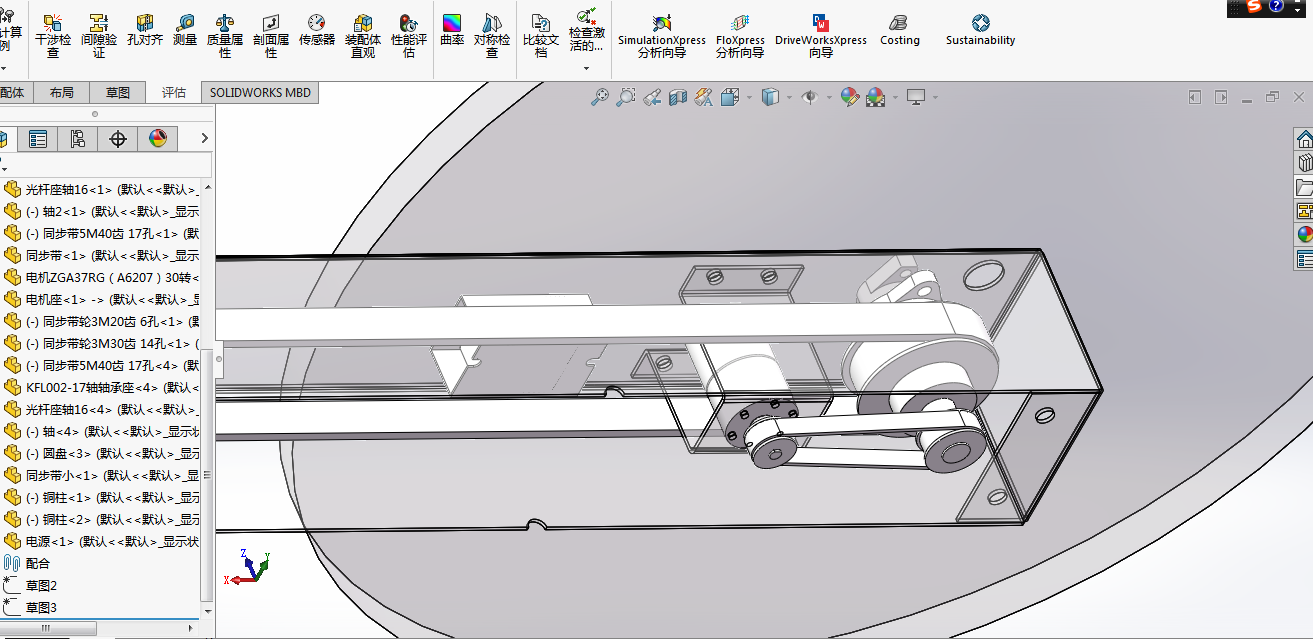This screenshot has height=639, width=1313.
Task: Toggle Curvature (曲率) display
Action: coord(452,30)
